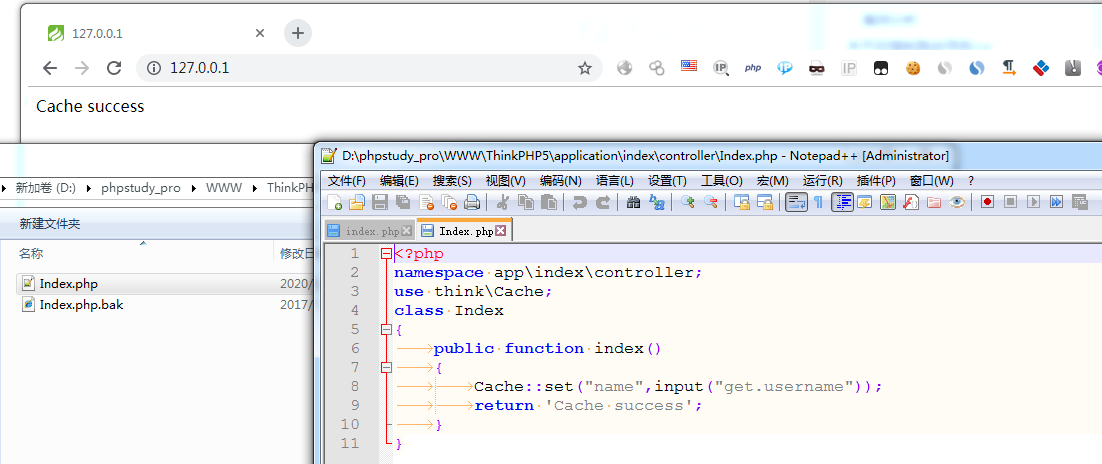This screenshot has width=1102, height=464.
Task: Click the php extension icon
Action: click(x=753, y=68)
